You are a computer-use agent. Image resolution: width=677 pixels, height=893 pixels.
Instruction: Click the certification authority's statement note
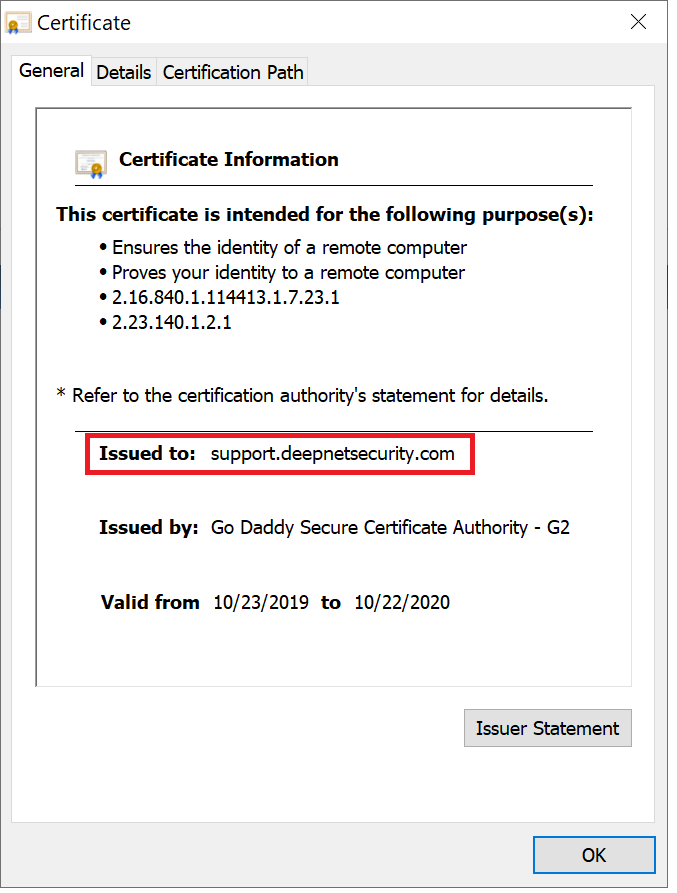tap(302, 395)
